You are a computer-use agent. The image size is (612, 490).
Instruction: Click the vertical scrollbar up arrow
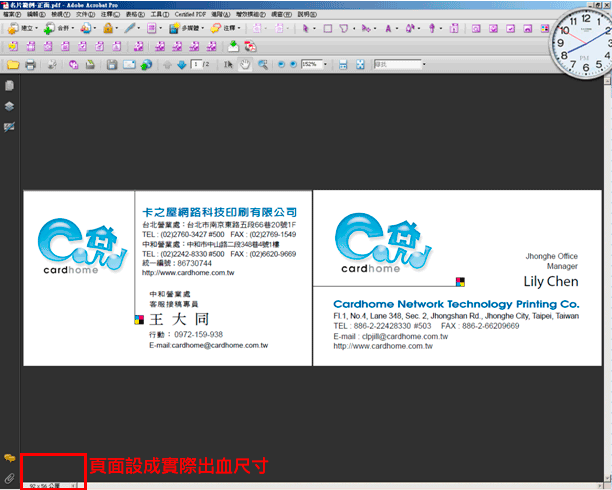click(x=607, y=81)
